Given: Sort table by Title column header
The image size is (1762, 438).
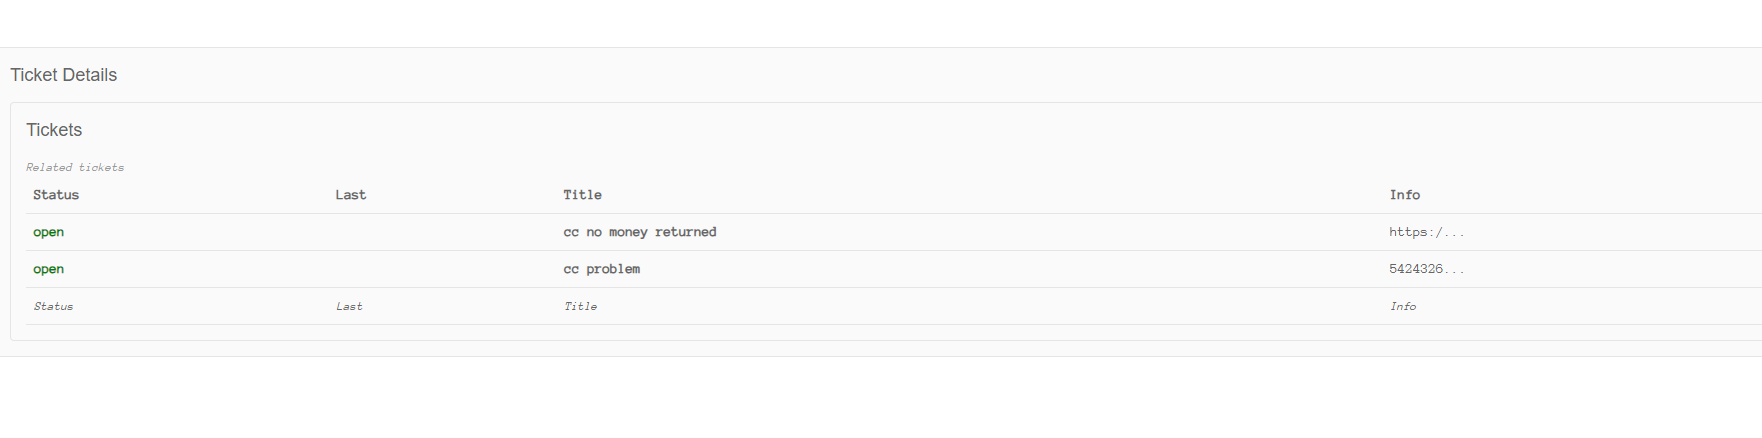Looking at the screenshot, I should [x=582, y=195].
